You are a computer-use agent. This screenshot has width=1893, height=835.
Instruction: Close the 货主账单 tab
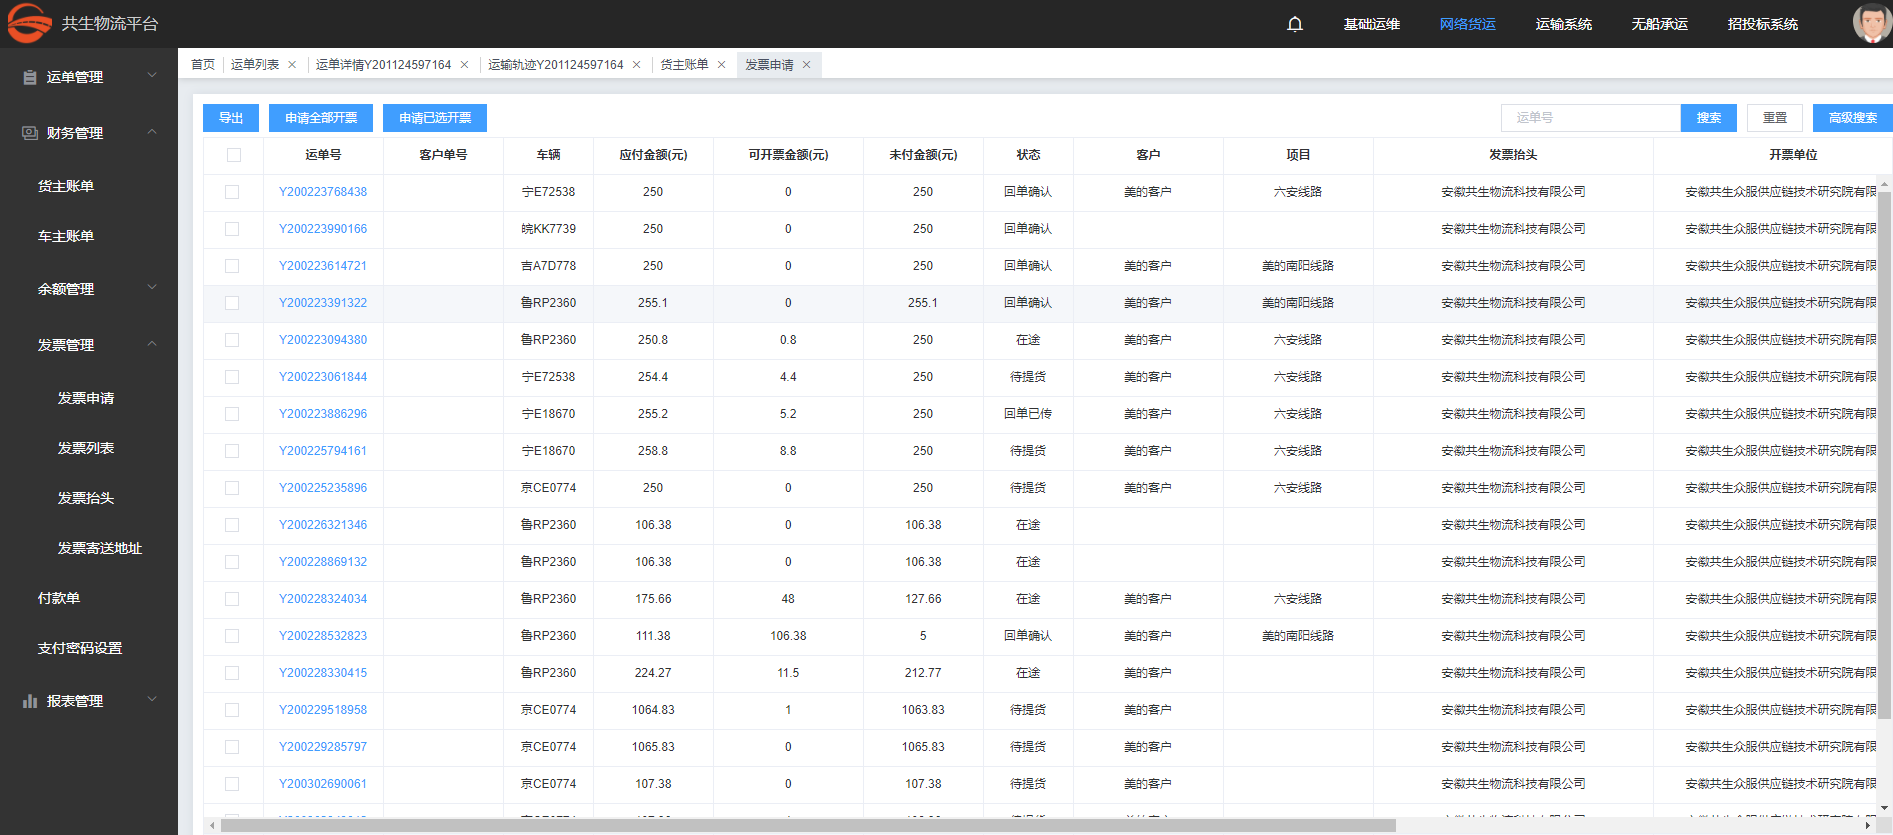[721, 65]
